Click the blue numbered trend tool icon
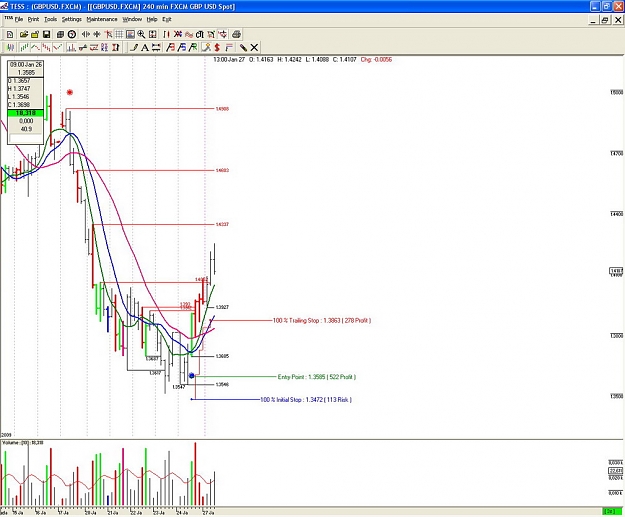 (181, 48)
